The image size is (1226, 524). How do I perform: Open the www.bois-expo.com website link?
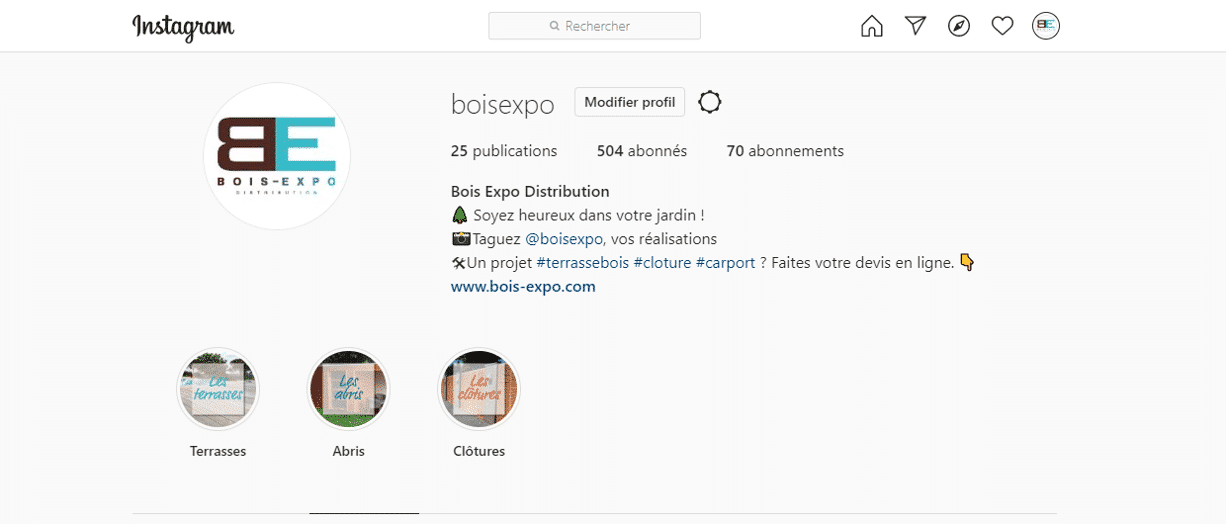coord(523,286)
